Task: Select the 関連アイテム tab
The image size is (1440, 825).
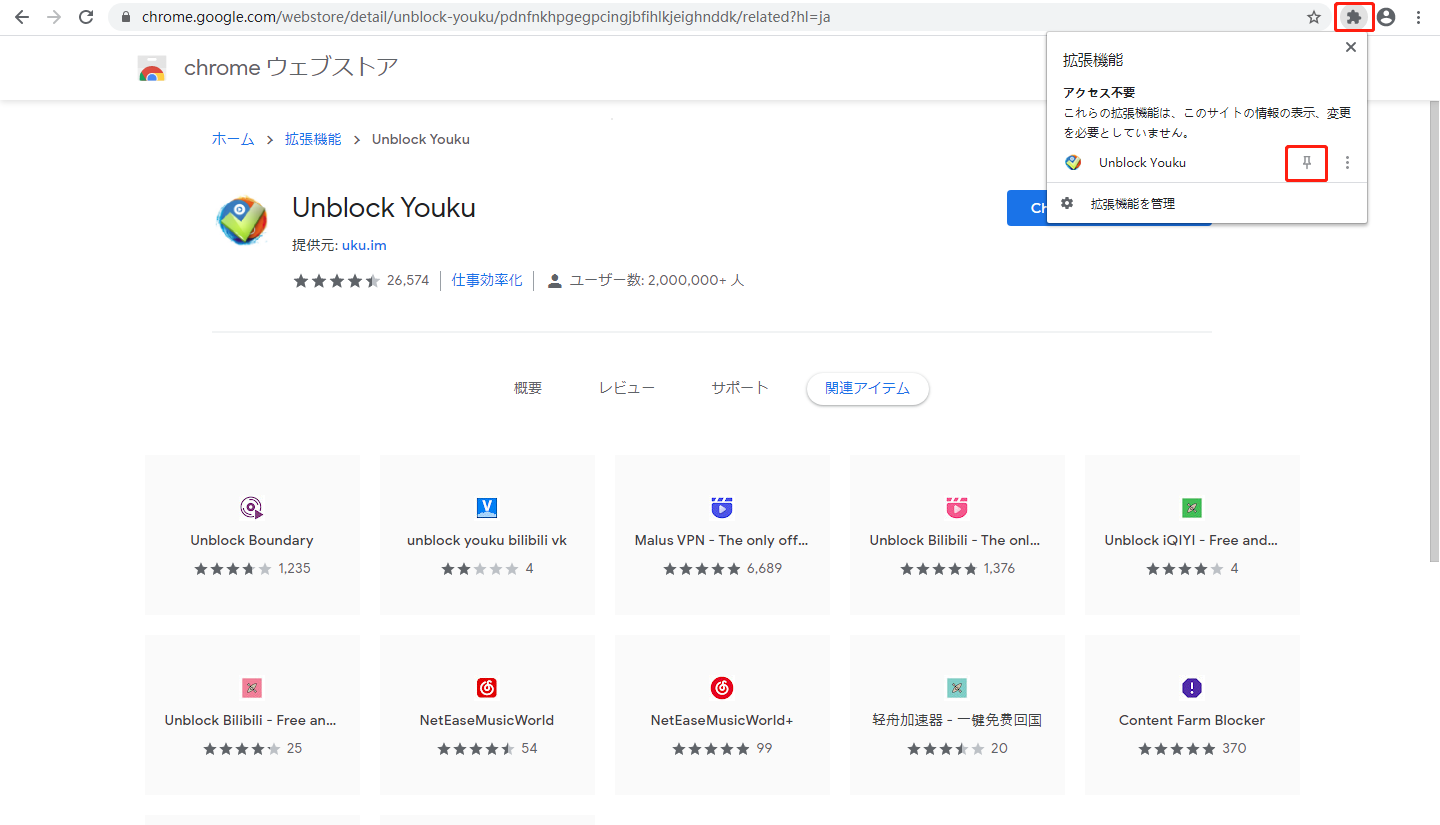Action: coord(868,388)
